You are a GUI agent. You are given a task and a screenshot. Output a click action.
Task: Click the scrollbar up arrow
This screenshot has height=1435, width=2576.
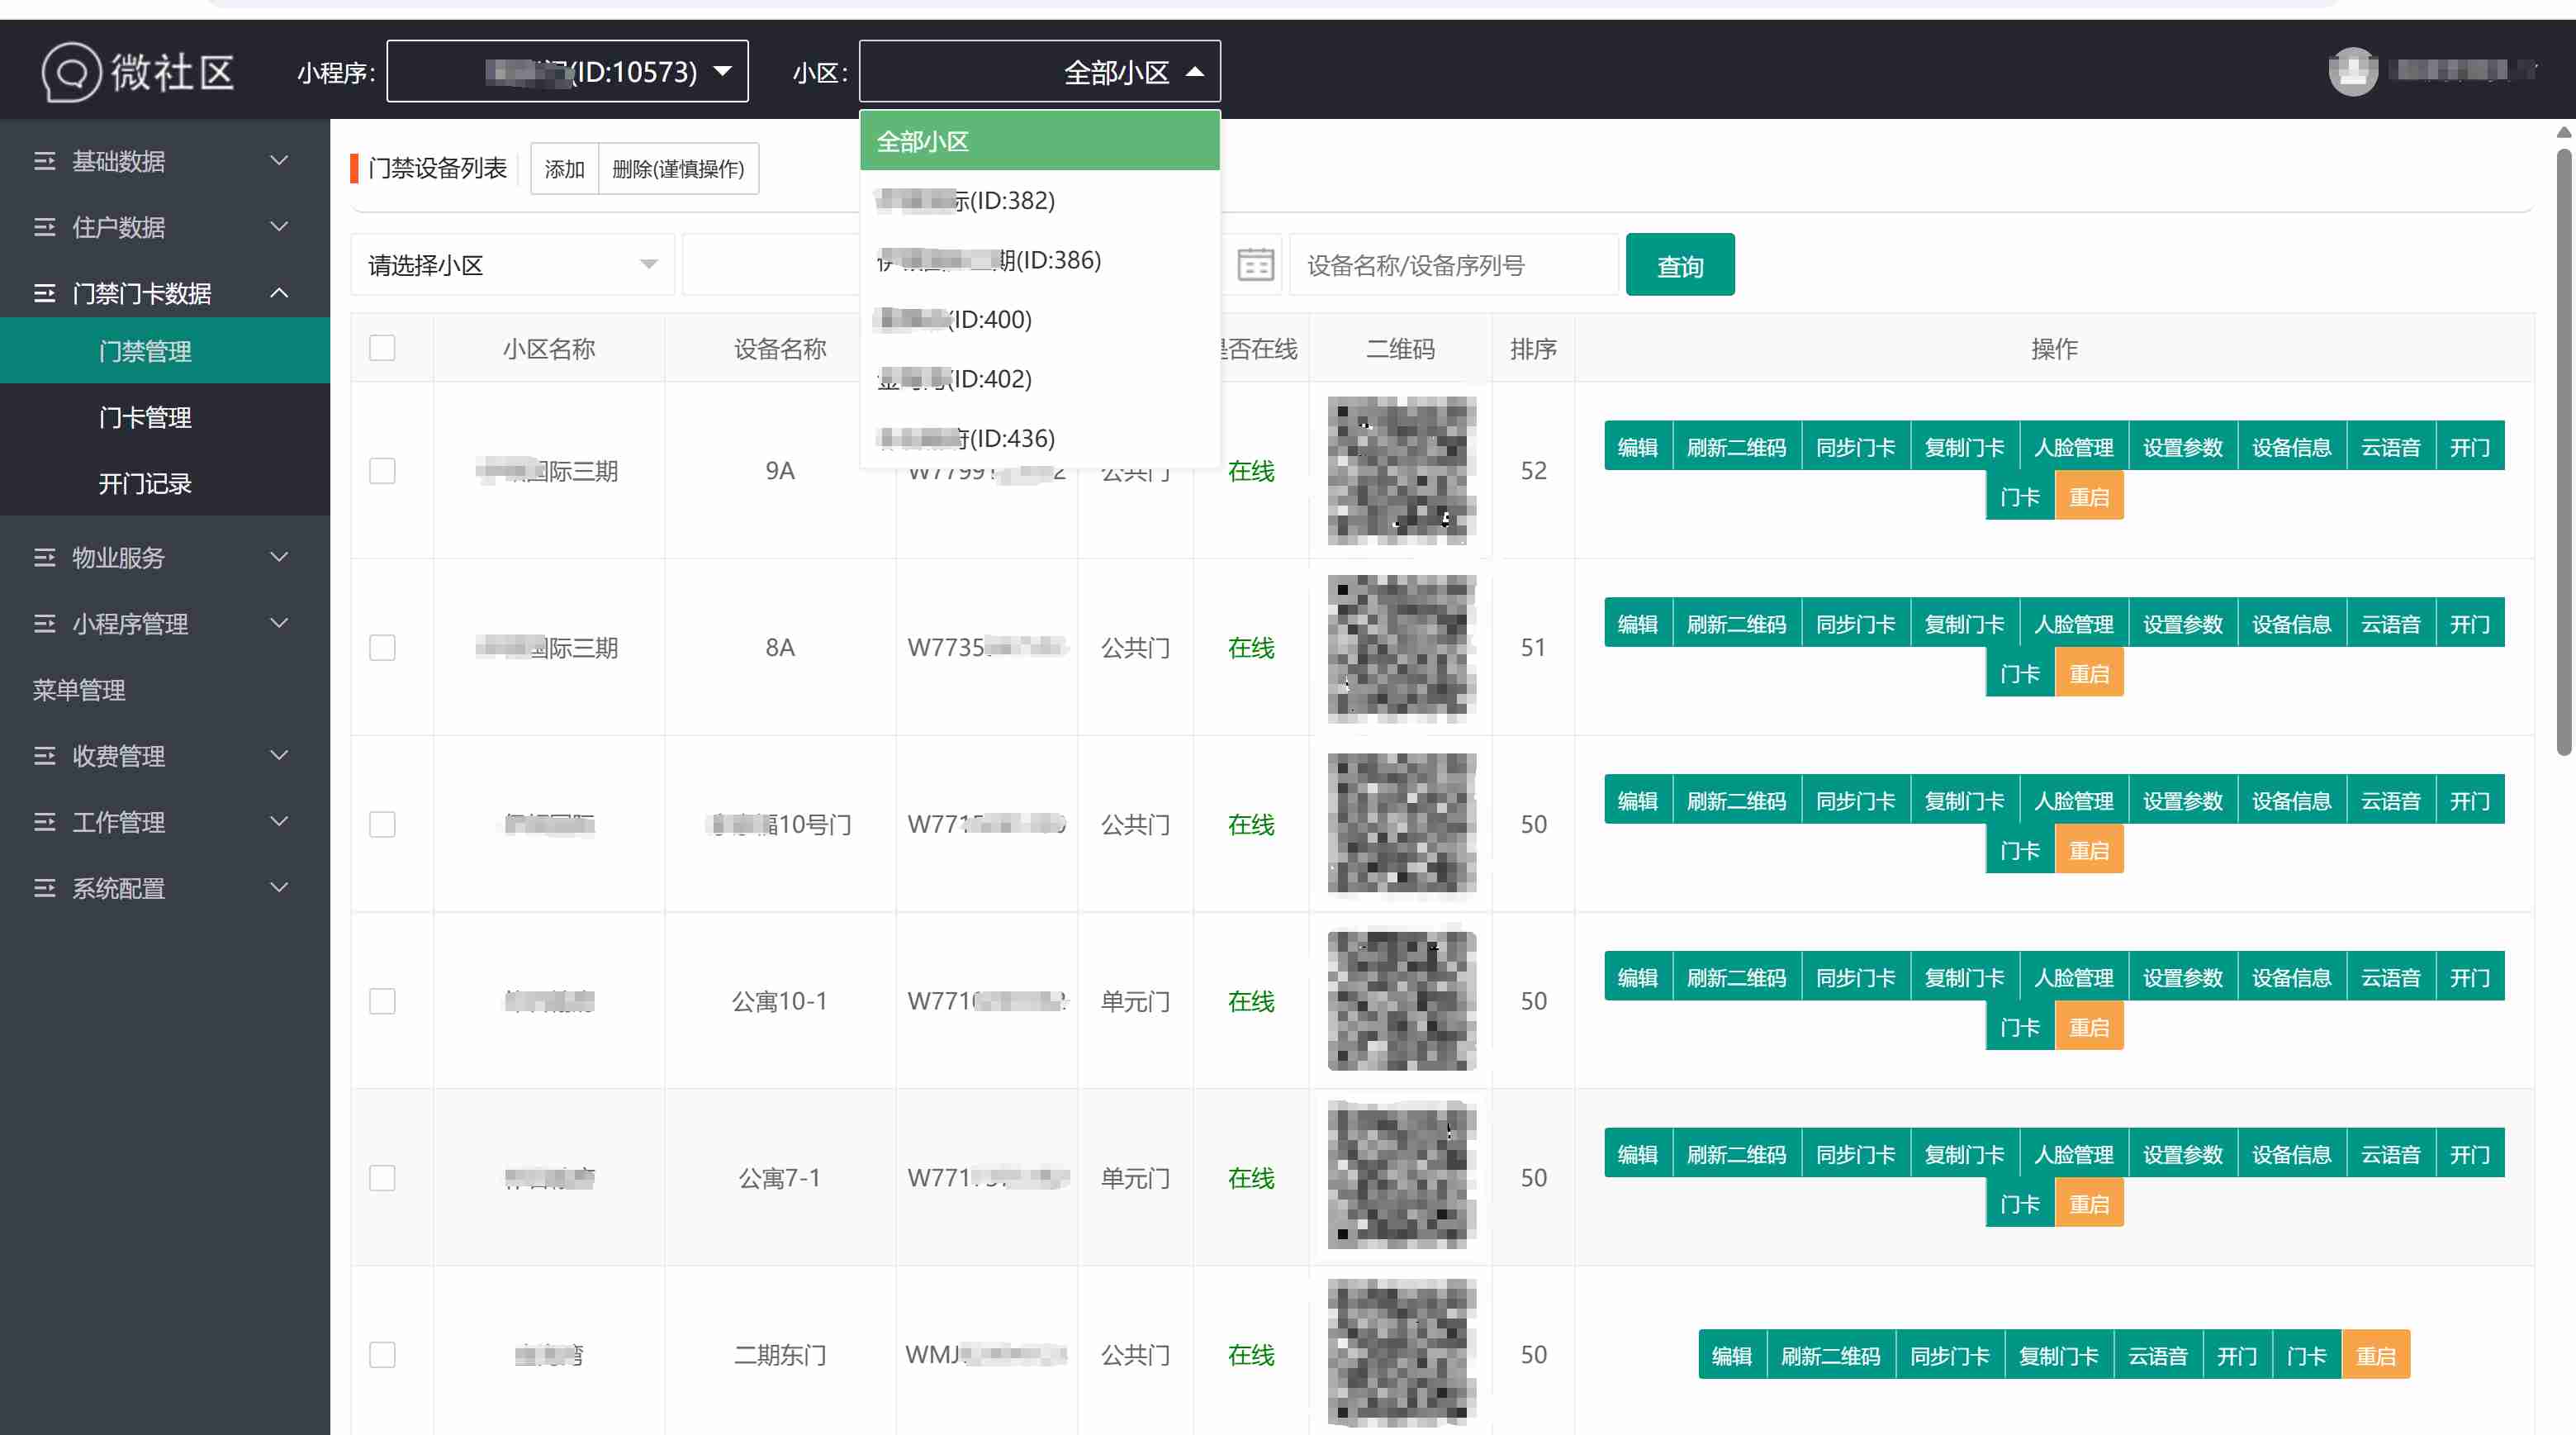click(2563, 132)
